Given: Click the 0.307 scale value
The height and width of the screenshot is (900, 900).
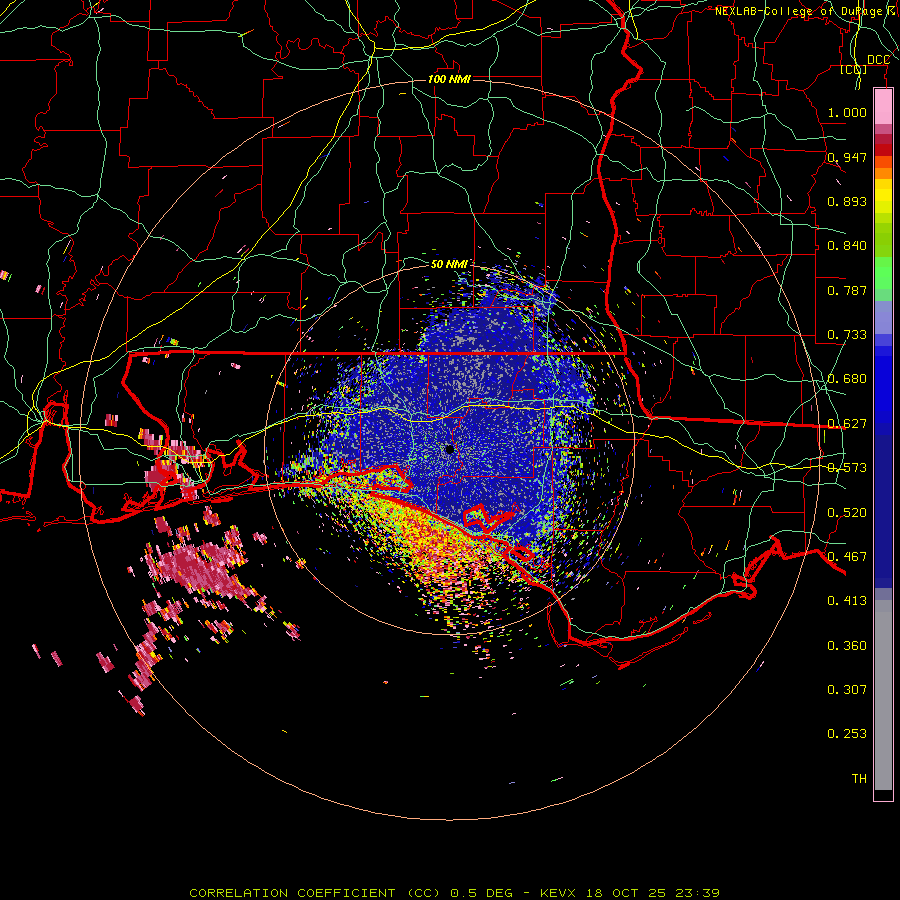Looking at the screenshot, I should tap(847, 689).
